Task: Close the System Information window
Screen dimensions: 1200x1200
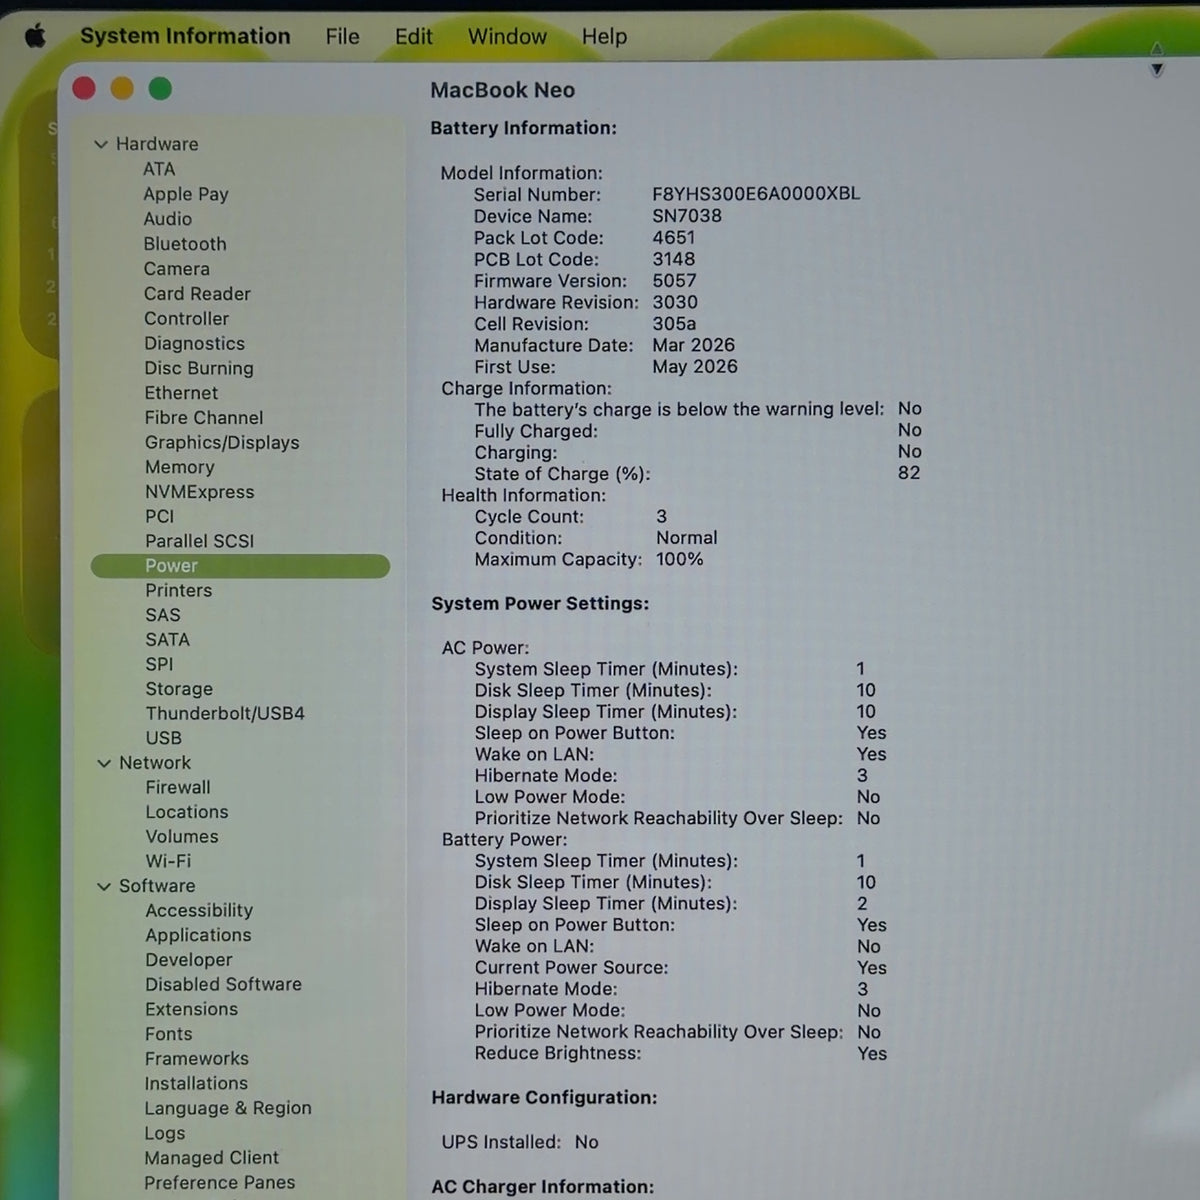Action: pos(84,89)
